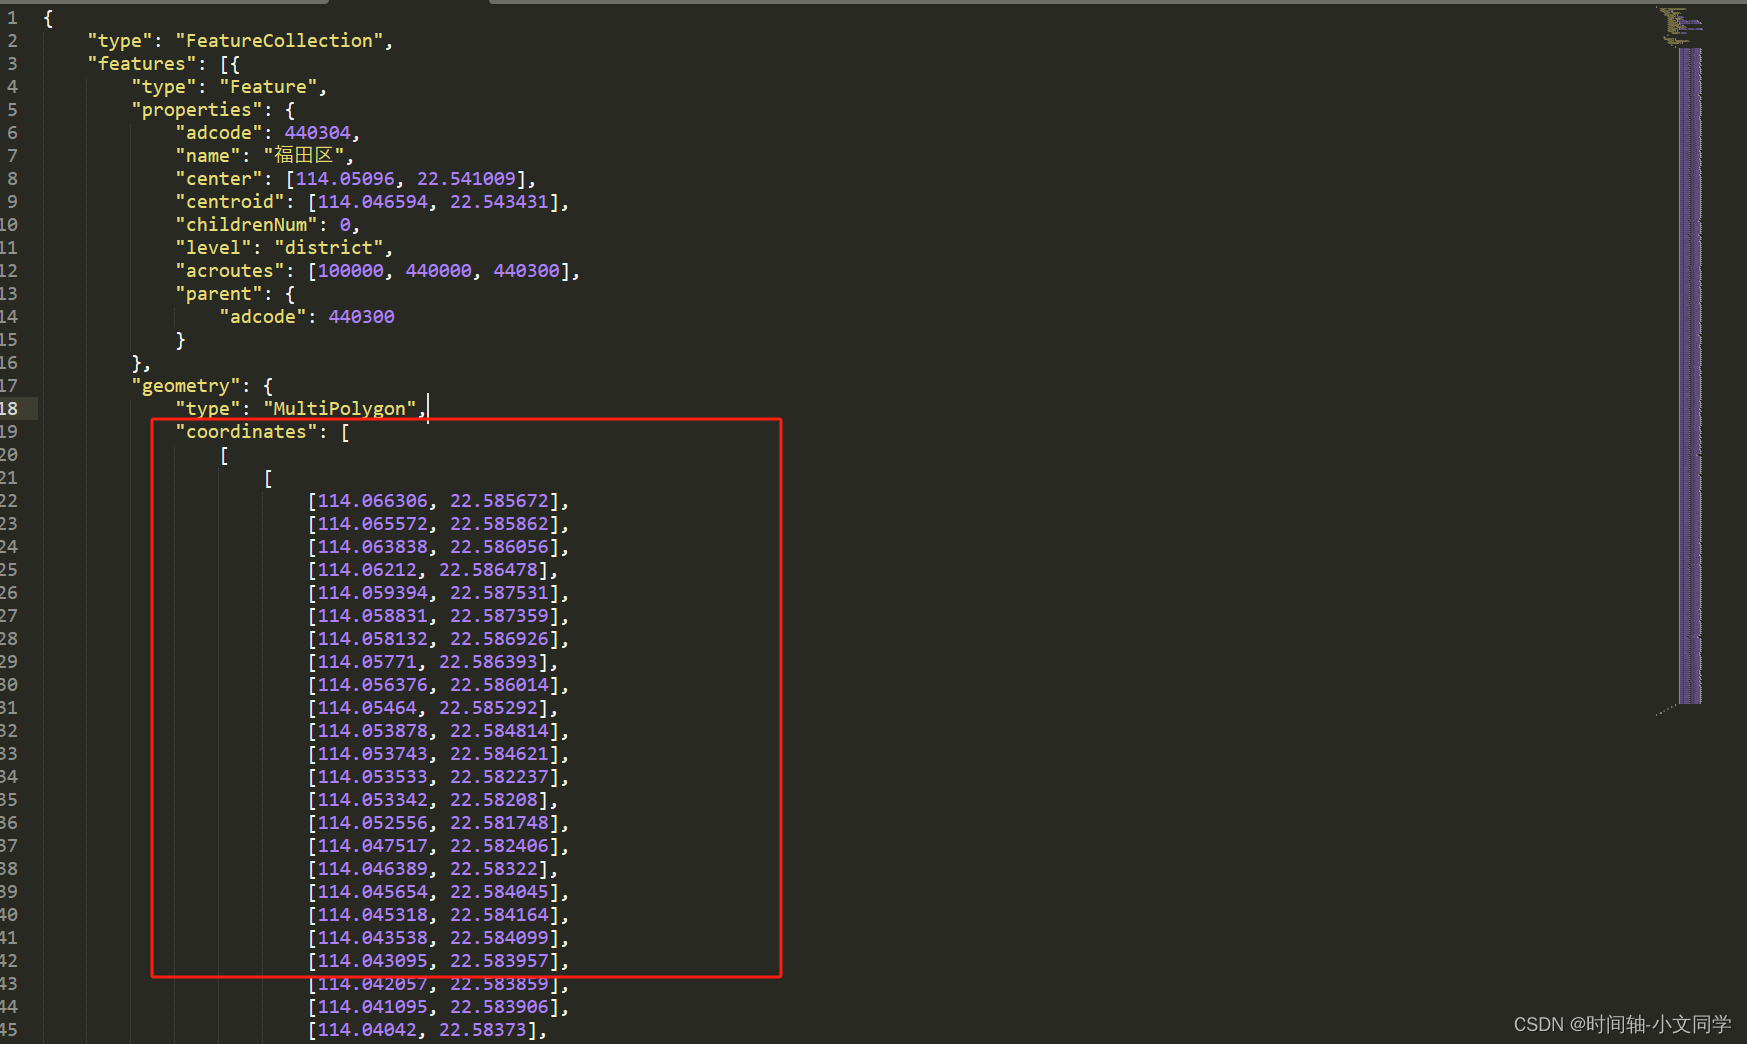Click coordinate longitude 114.045318
The height and width of the screenshot is (1044, 1747).
point(372,915)
